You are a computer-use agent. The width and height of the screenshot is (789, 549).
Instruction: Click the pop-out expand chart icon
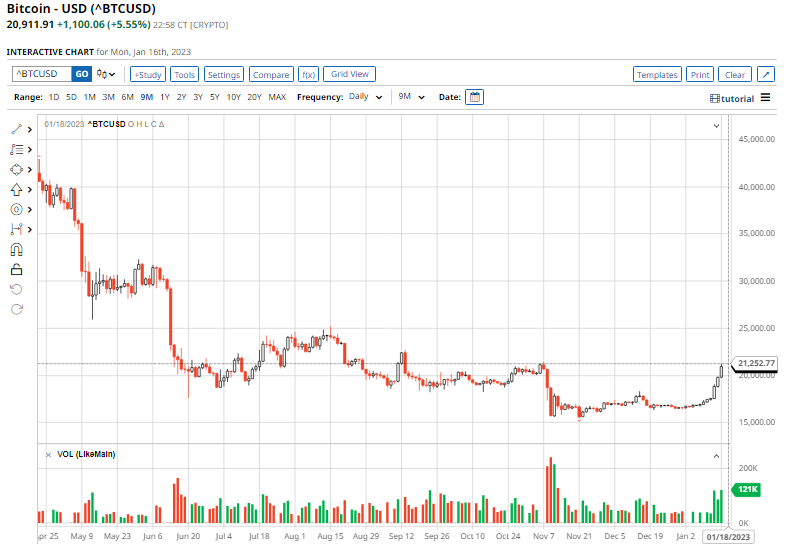coord(766,74)
